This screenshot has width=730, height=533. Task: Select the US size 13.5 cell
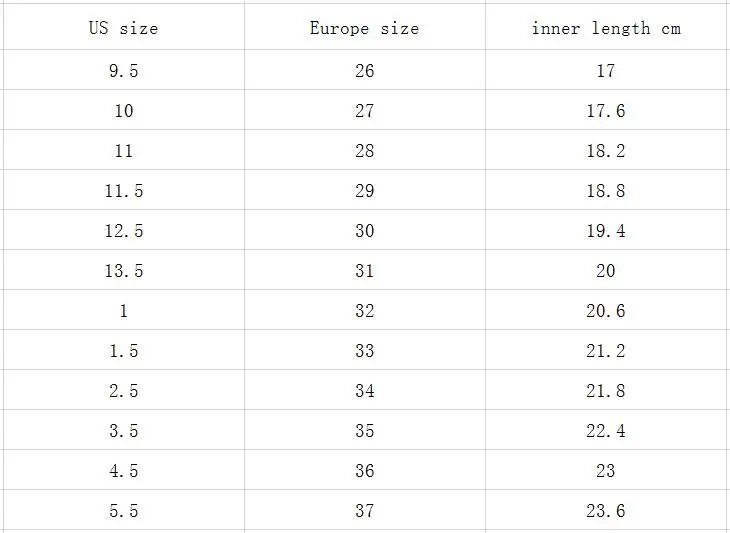coord(124,270)
